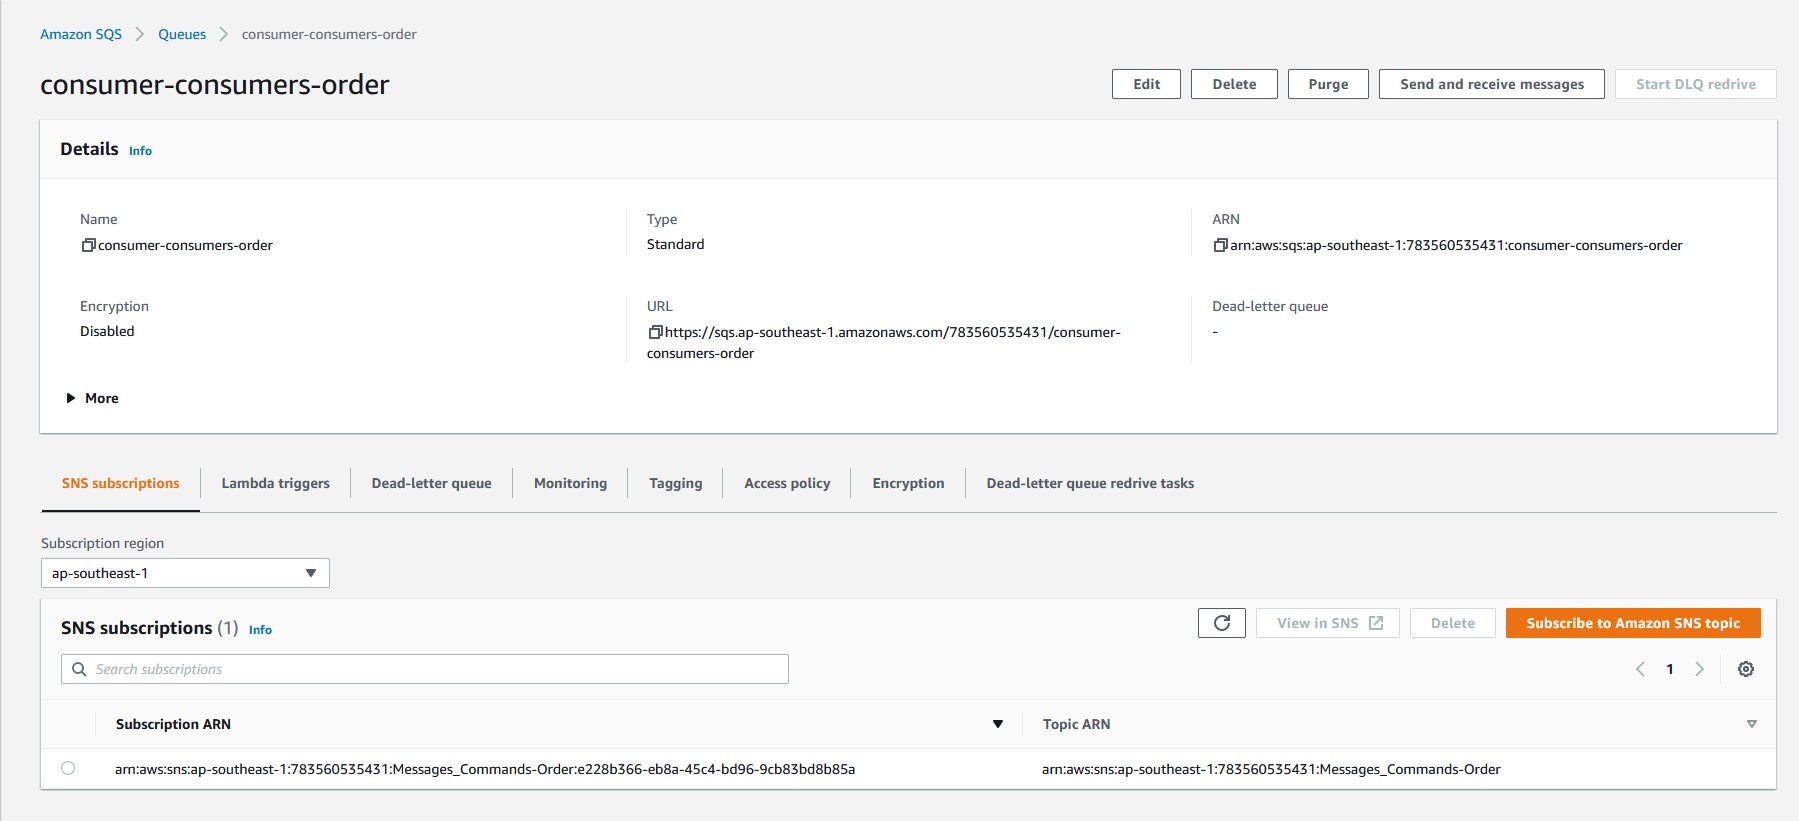
Task: Click topic ARN Messages_Commands-Order cell
Action: coord(1271,769)
